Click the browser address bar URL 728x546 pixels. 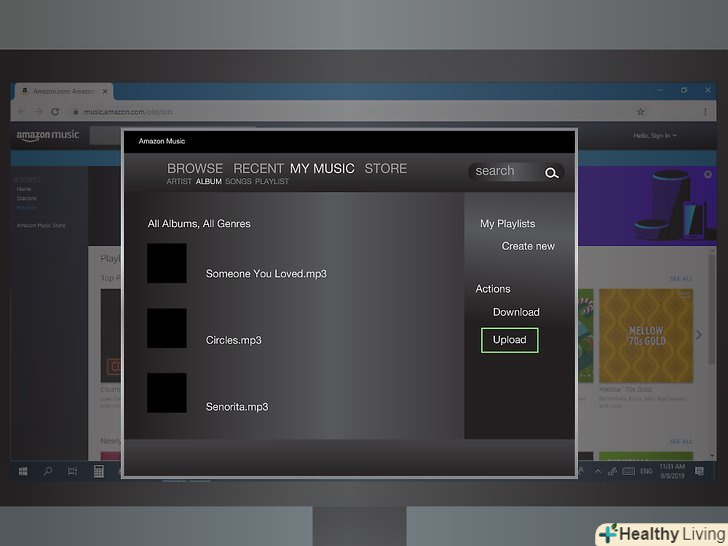coord(128,112)
